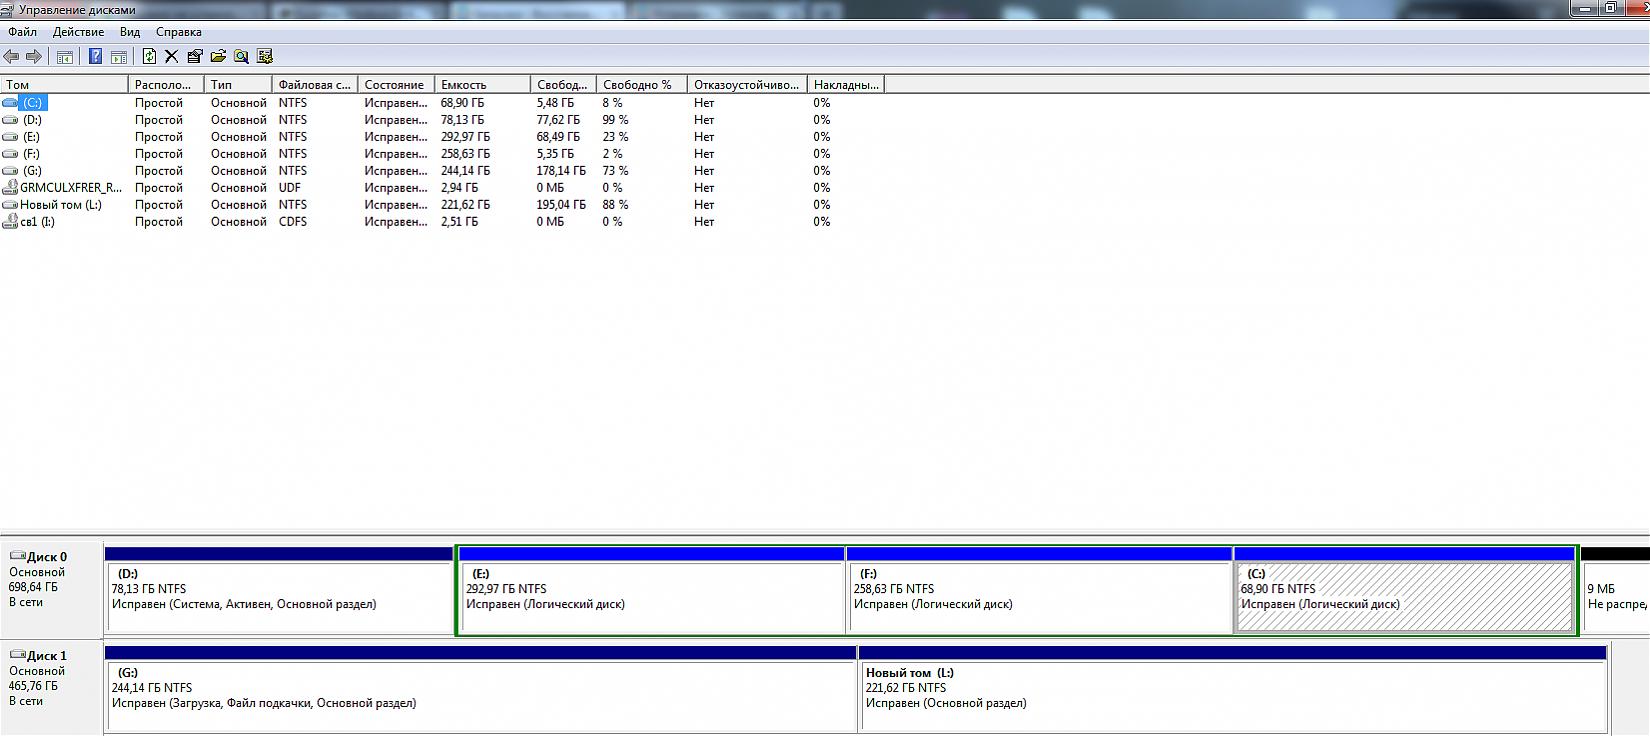Open the Файл menu
Viewport: 1650px width, 736px height.
point(22,32)
